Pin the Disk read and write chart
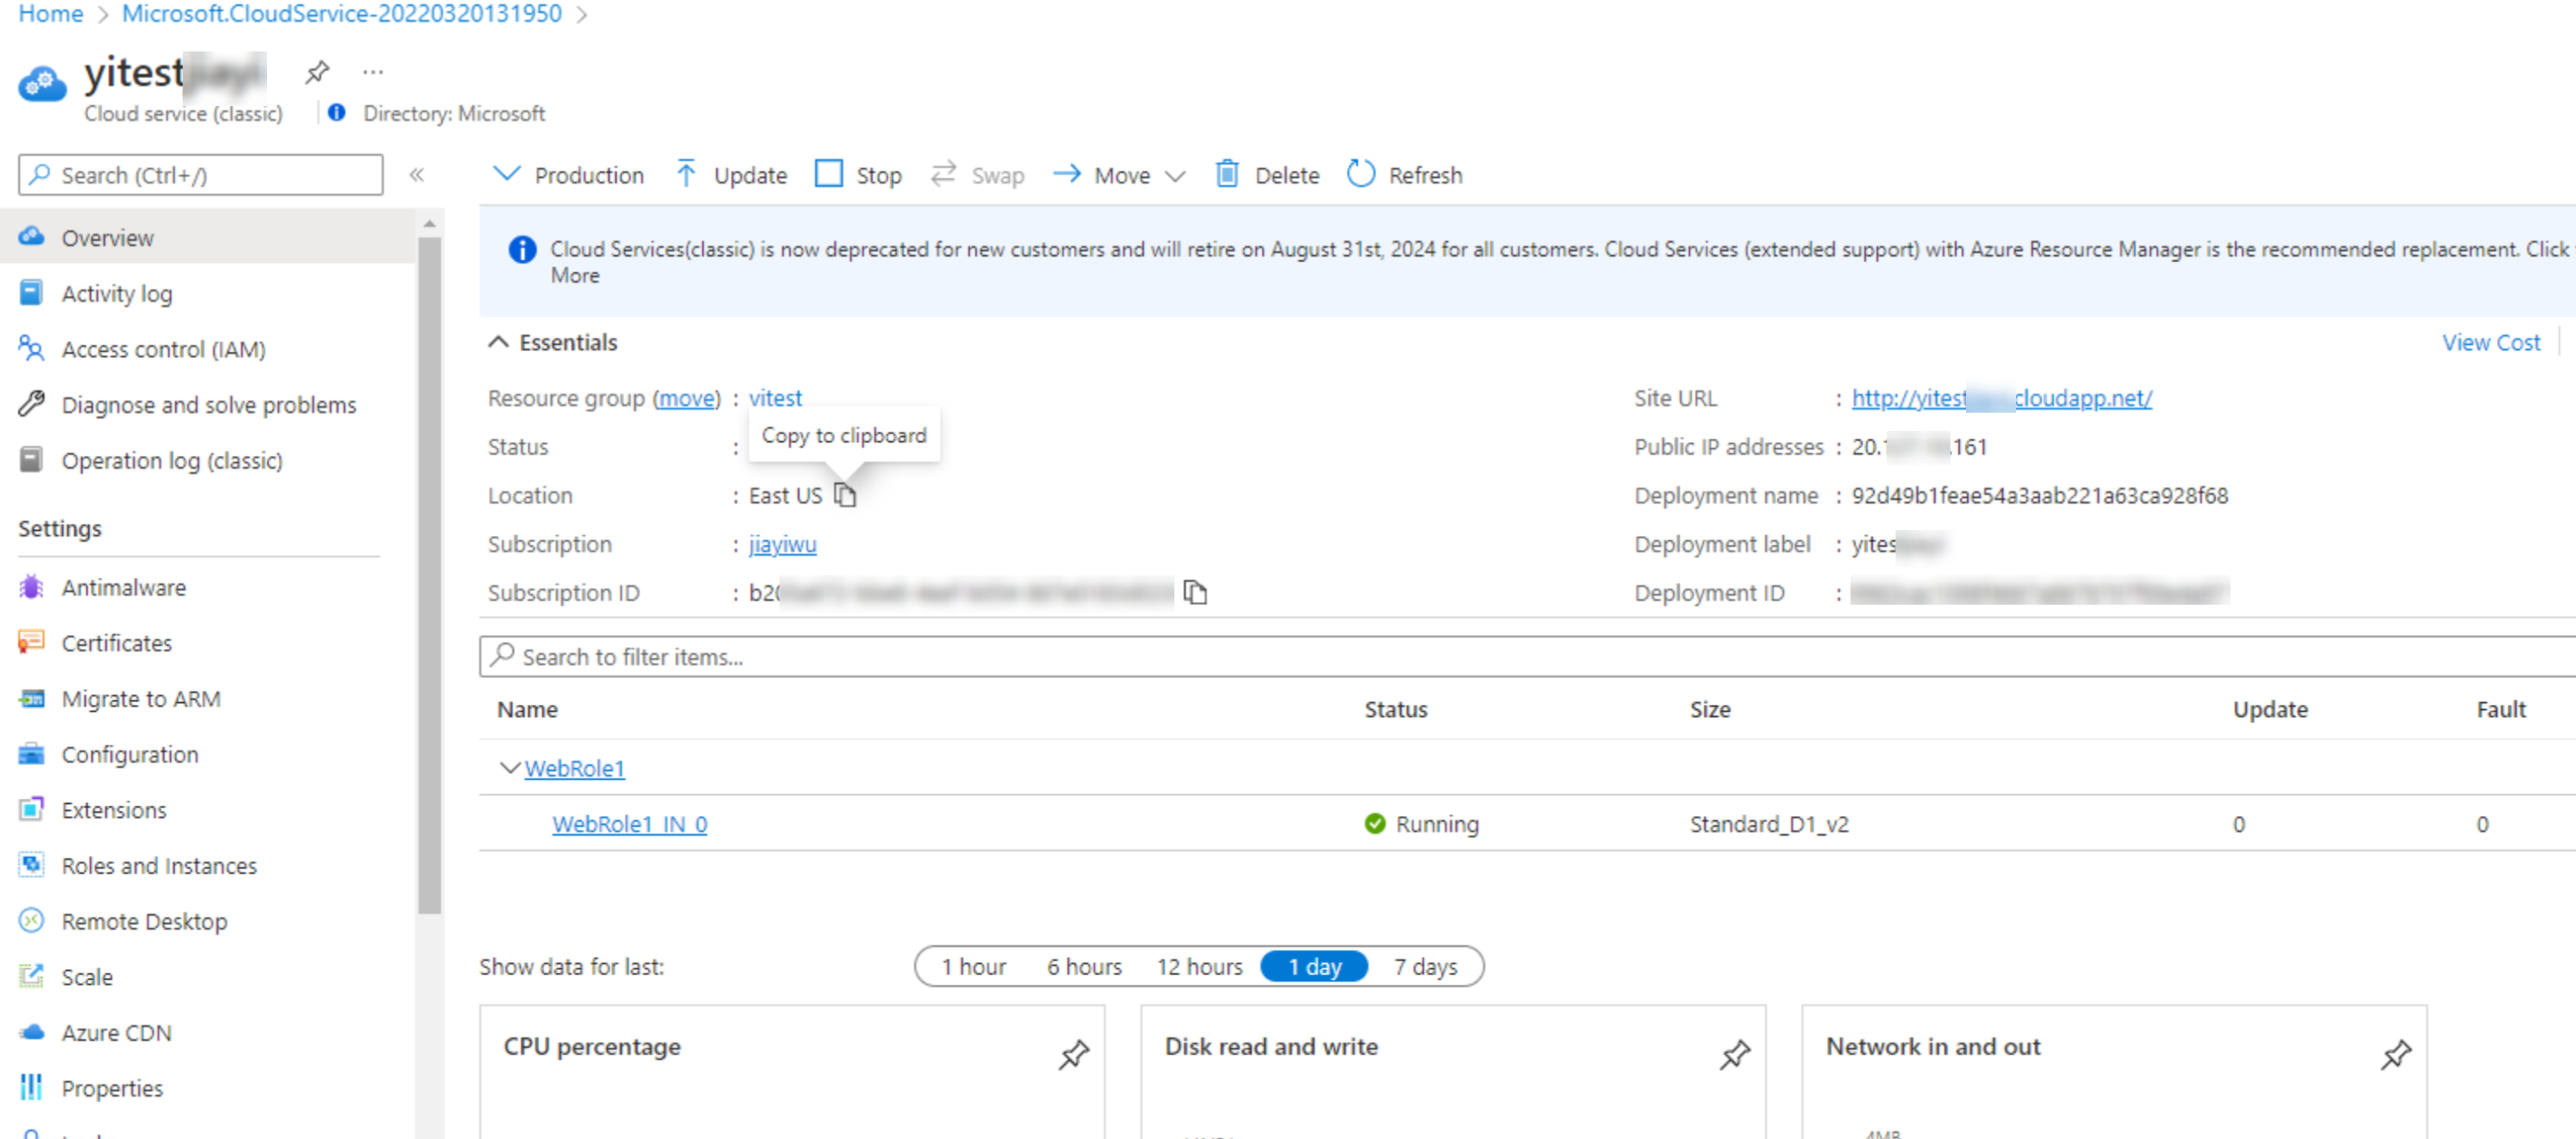Image resolution: width=2576 pixels, height=1139 pixels. (x=1734, y=1054)
